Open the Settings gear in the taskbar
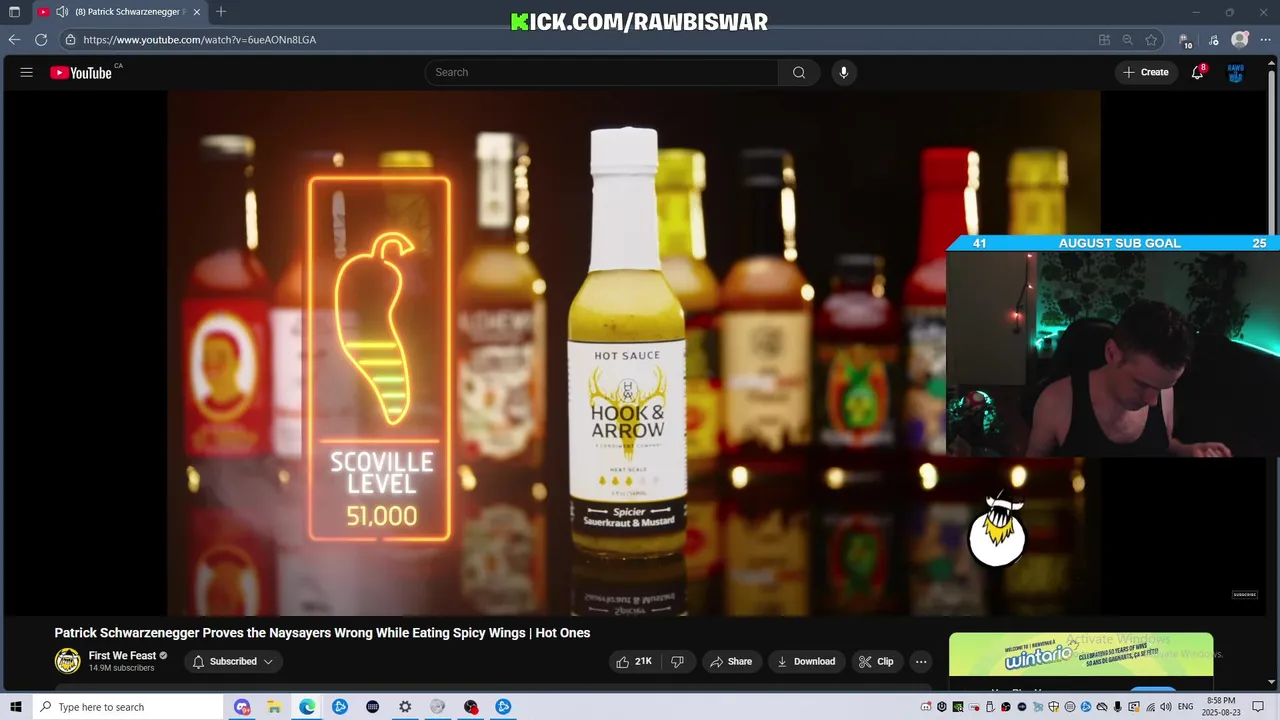1280x720 pixels. coord(405,707)
